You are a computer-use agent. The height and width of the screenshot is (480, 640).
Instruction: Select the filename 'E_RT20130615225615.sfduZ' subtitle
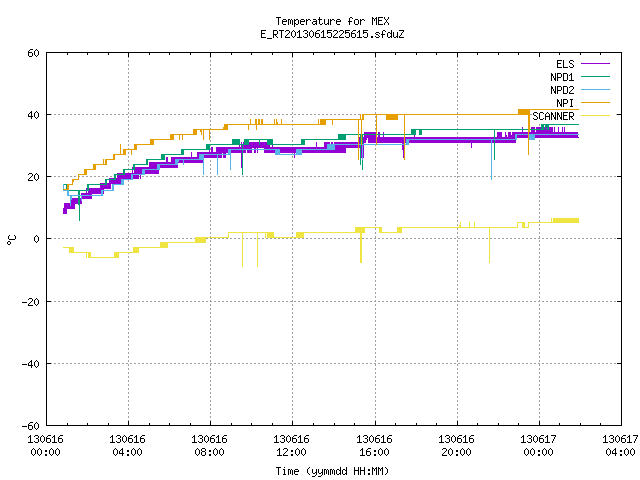coord(332,34)
